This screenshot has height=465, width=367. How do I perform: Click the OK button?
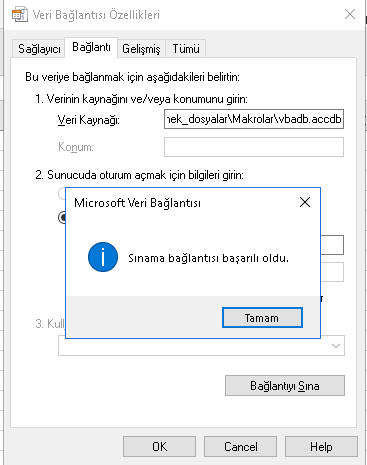coord(159,446)
